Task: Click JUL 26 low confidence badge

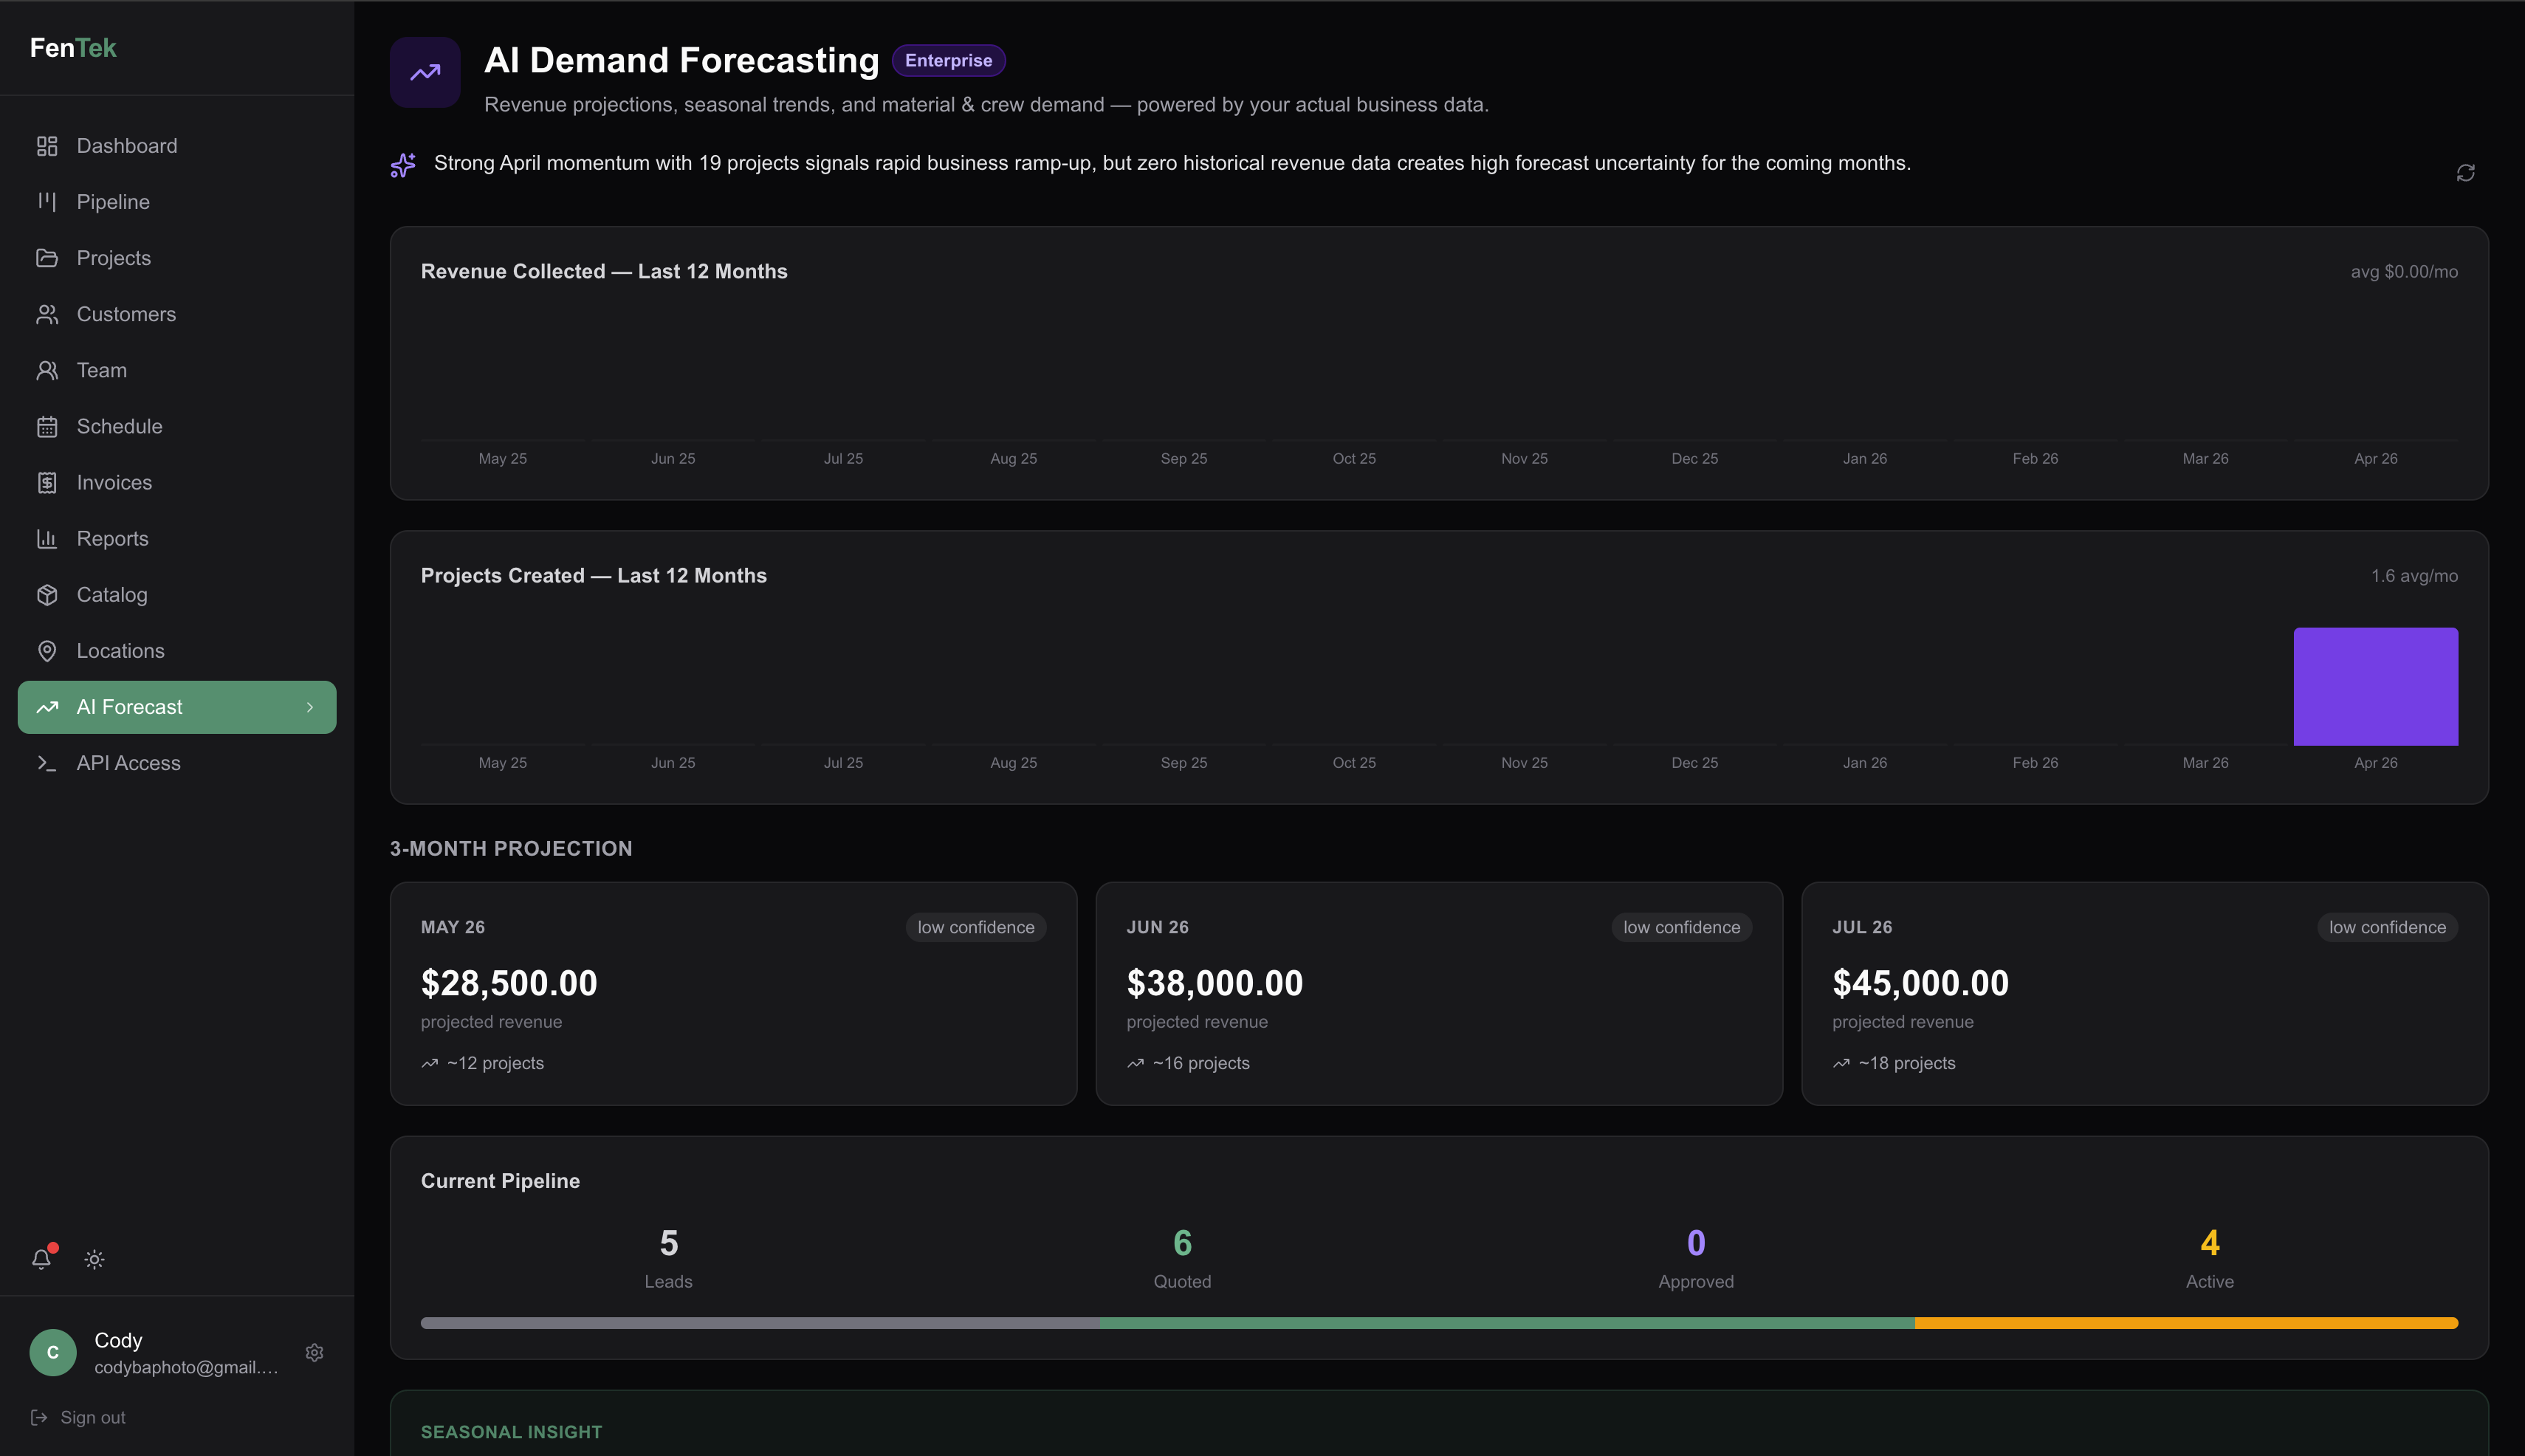Action: click(x=2387, y=927)
